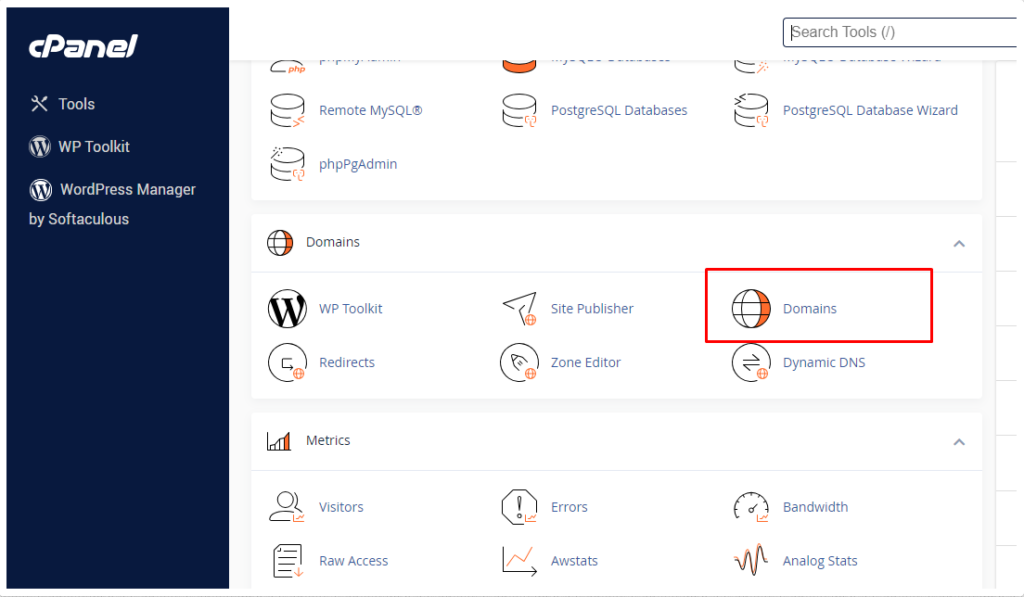Open the Redirects link

coord(347,363)
